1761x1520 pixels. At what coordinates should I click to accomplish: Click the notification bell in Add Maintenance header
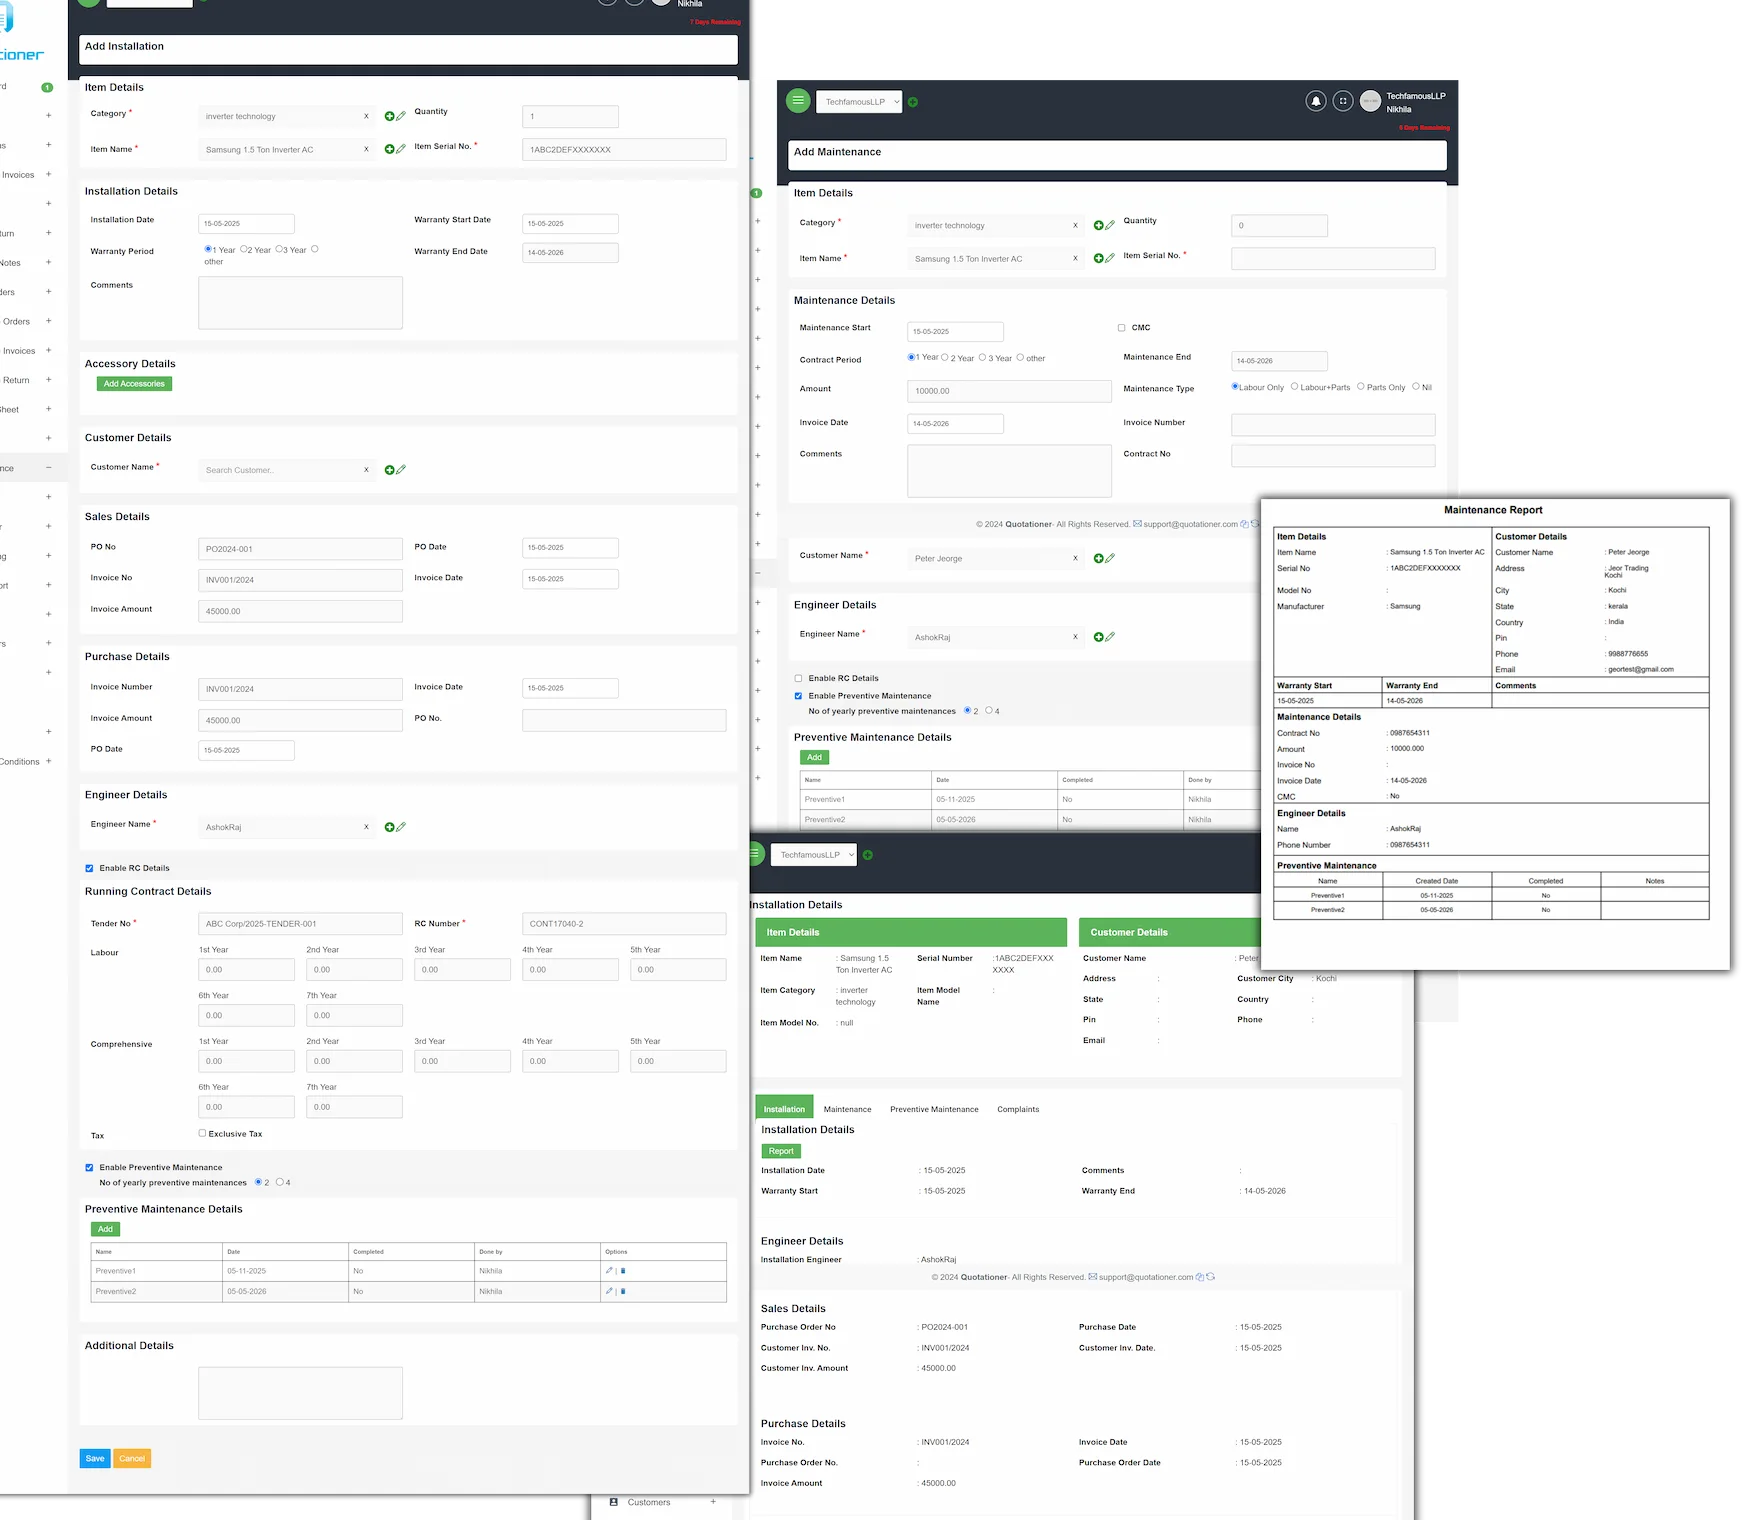click(x=1316, y=101)
